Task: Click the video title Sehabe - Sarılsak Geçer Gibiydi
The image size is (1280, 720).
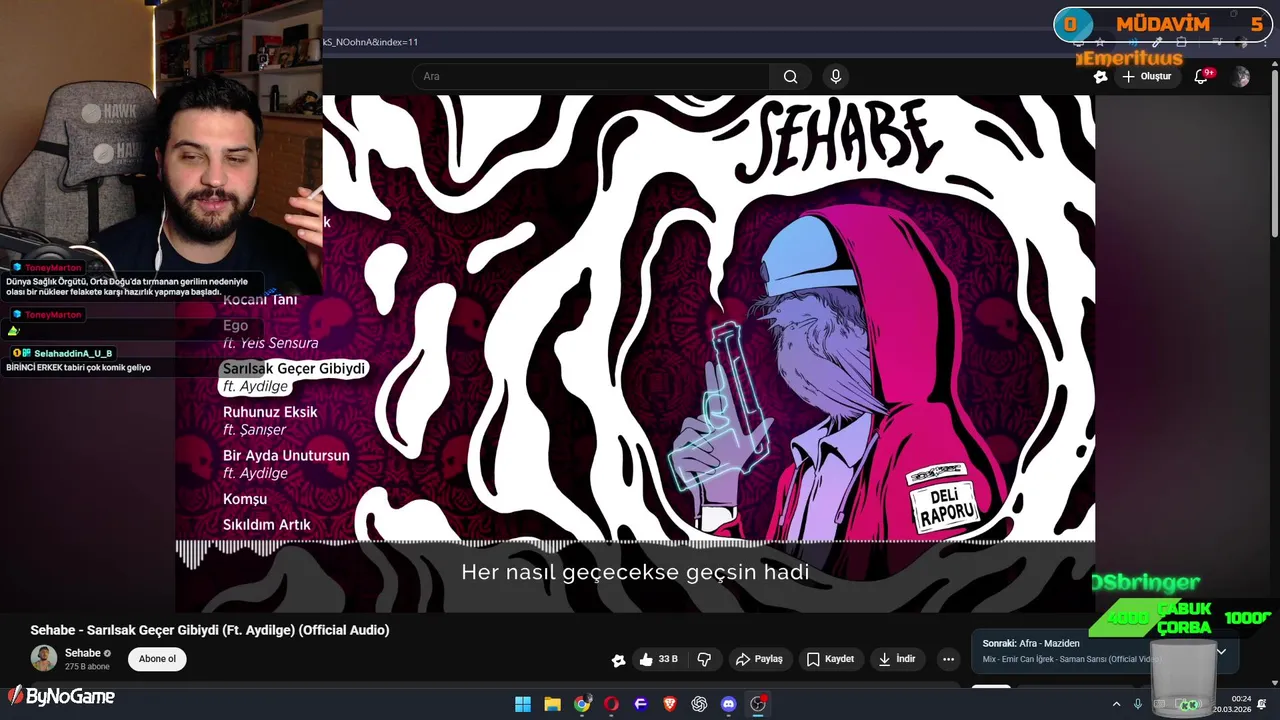Action: point(210,630)
